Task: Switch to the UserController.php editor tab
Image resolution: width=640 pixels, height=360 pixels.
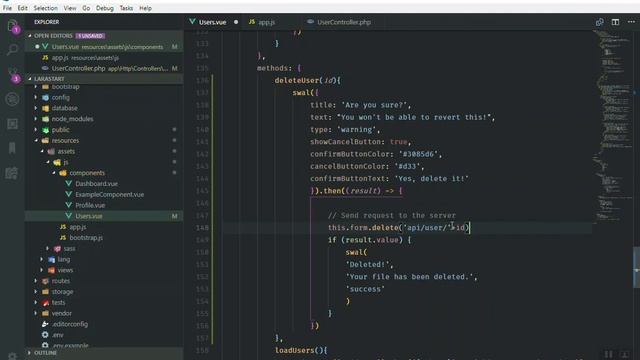Action: (344, 22)
